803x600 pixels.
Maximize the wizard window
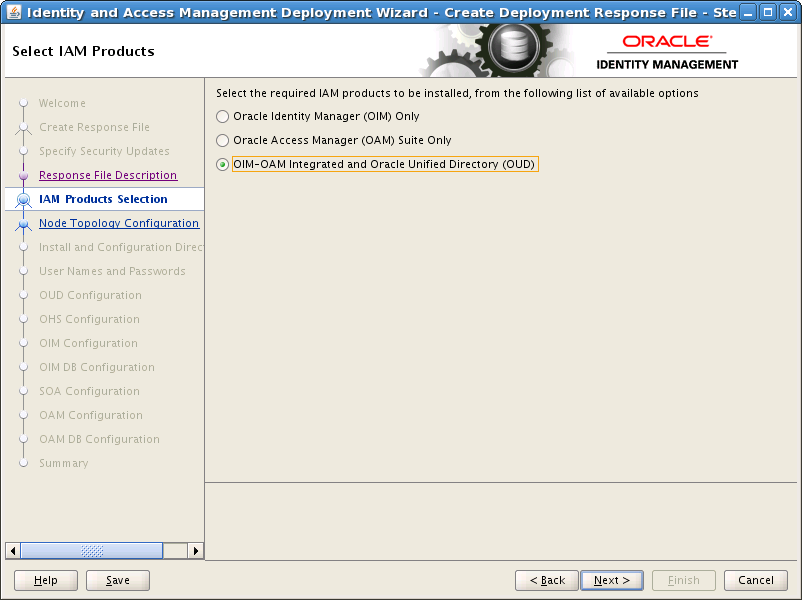[x=768, y=12]
